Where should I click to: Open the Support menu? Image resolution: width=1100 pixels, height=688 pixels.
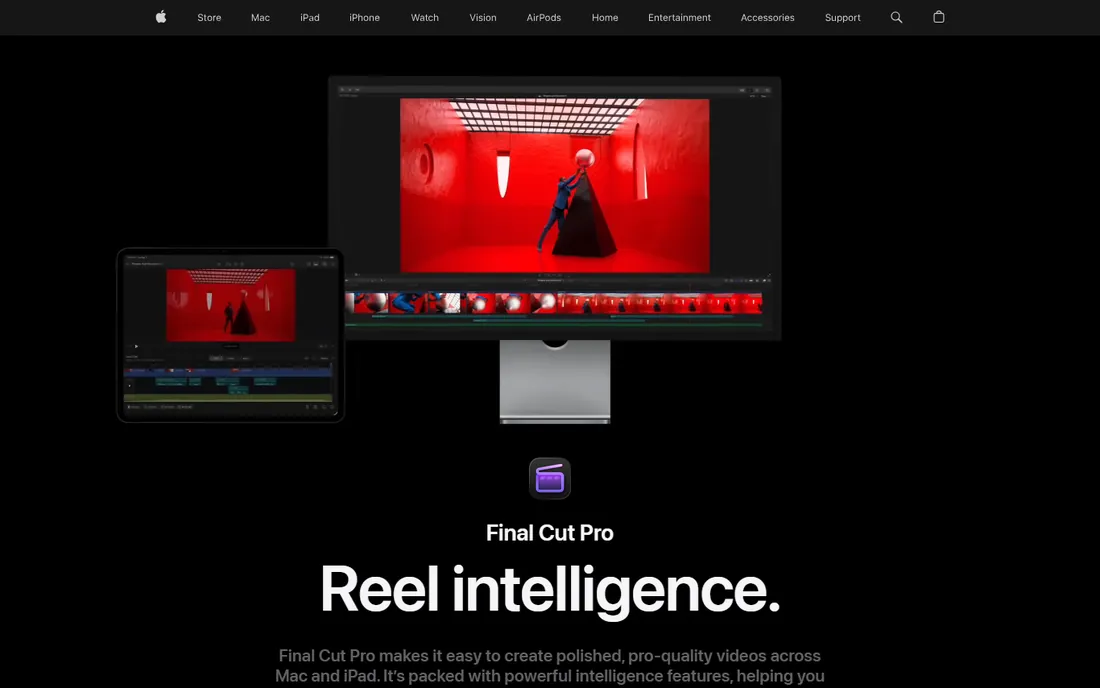(x=843, y=18)
